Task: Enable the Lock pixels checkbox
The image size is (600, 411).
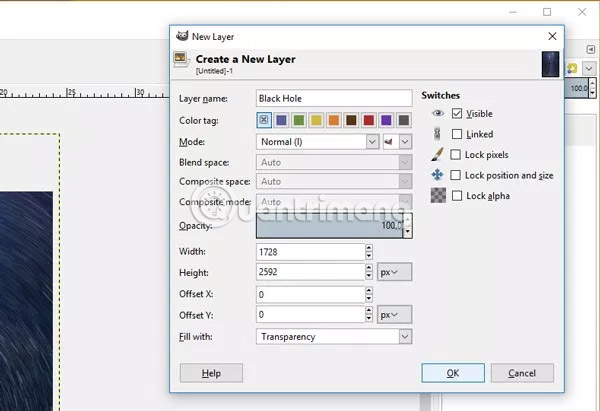Action: pos(455,155)
